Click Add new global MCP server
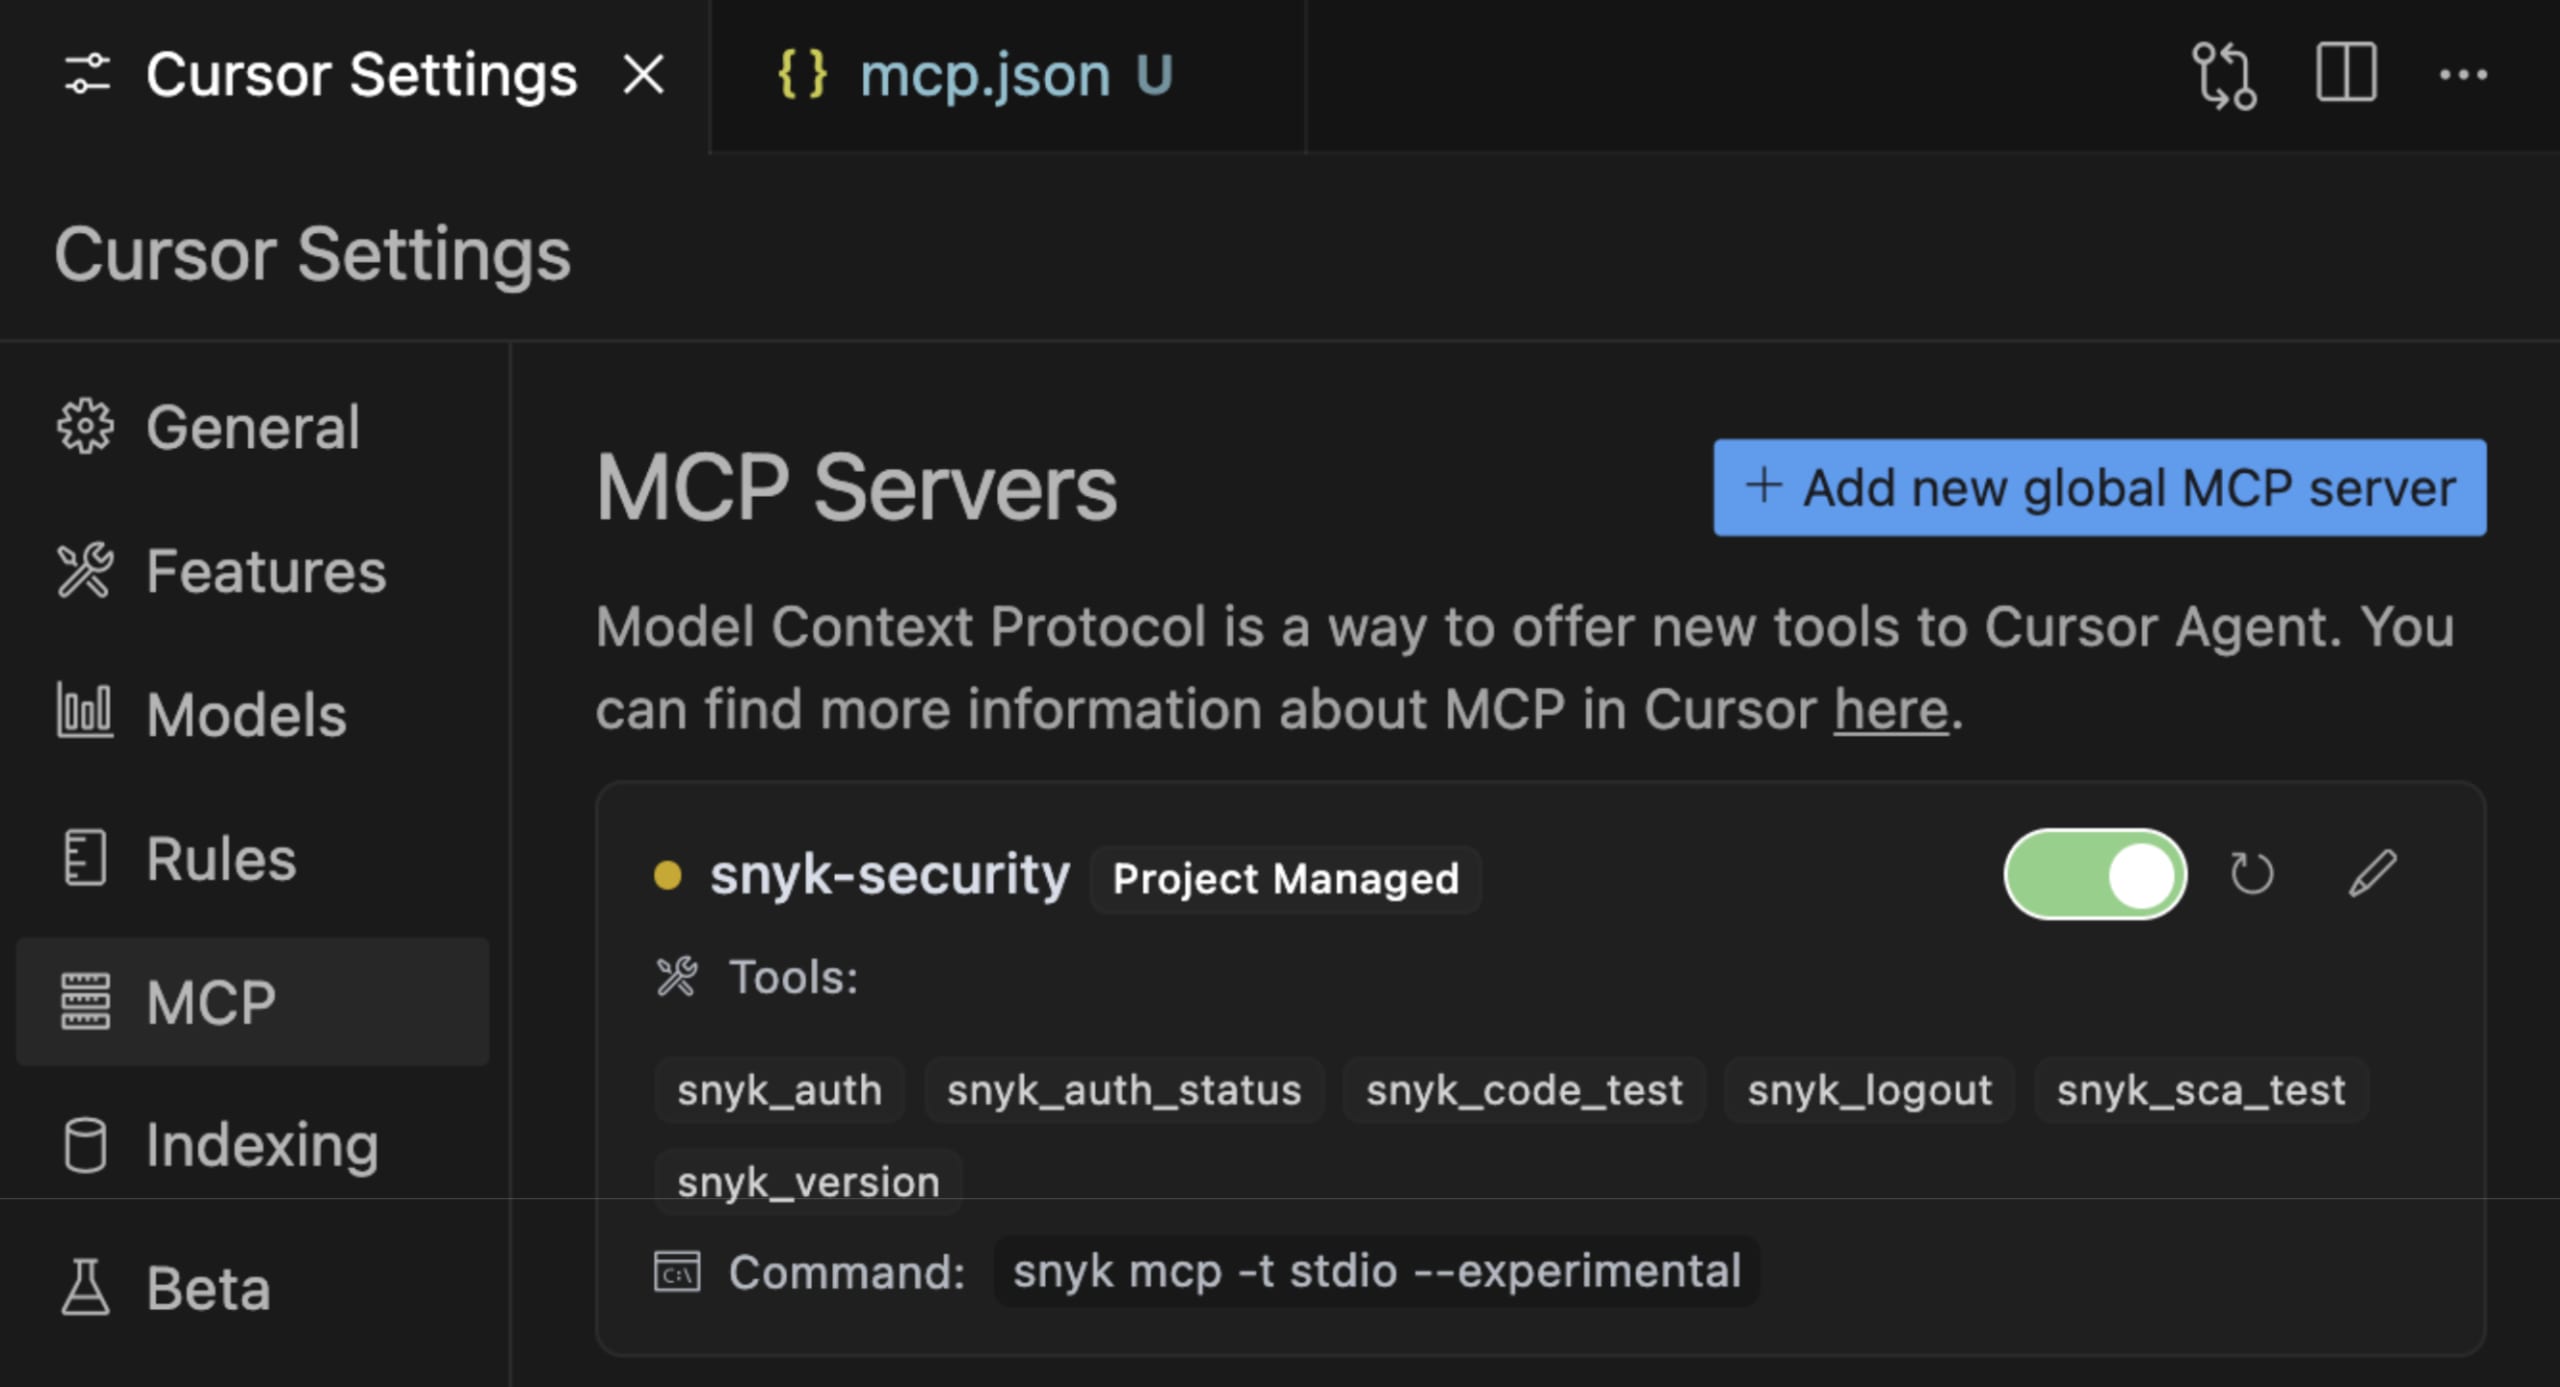 (x=2100, y=488)
